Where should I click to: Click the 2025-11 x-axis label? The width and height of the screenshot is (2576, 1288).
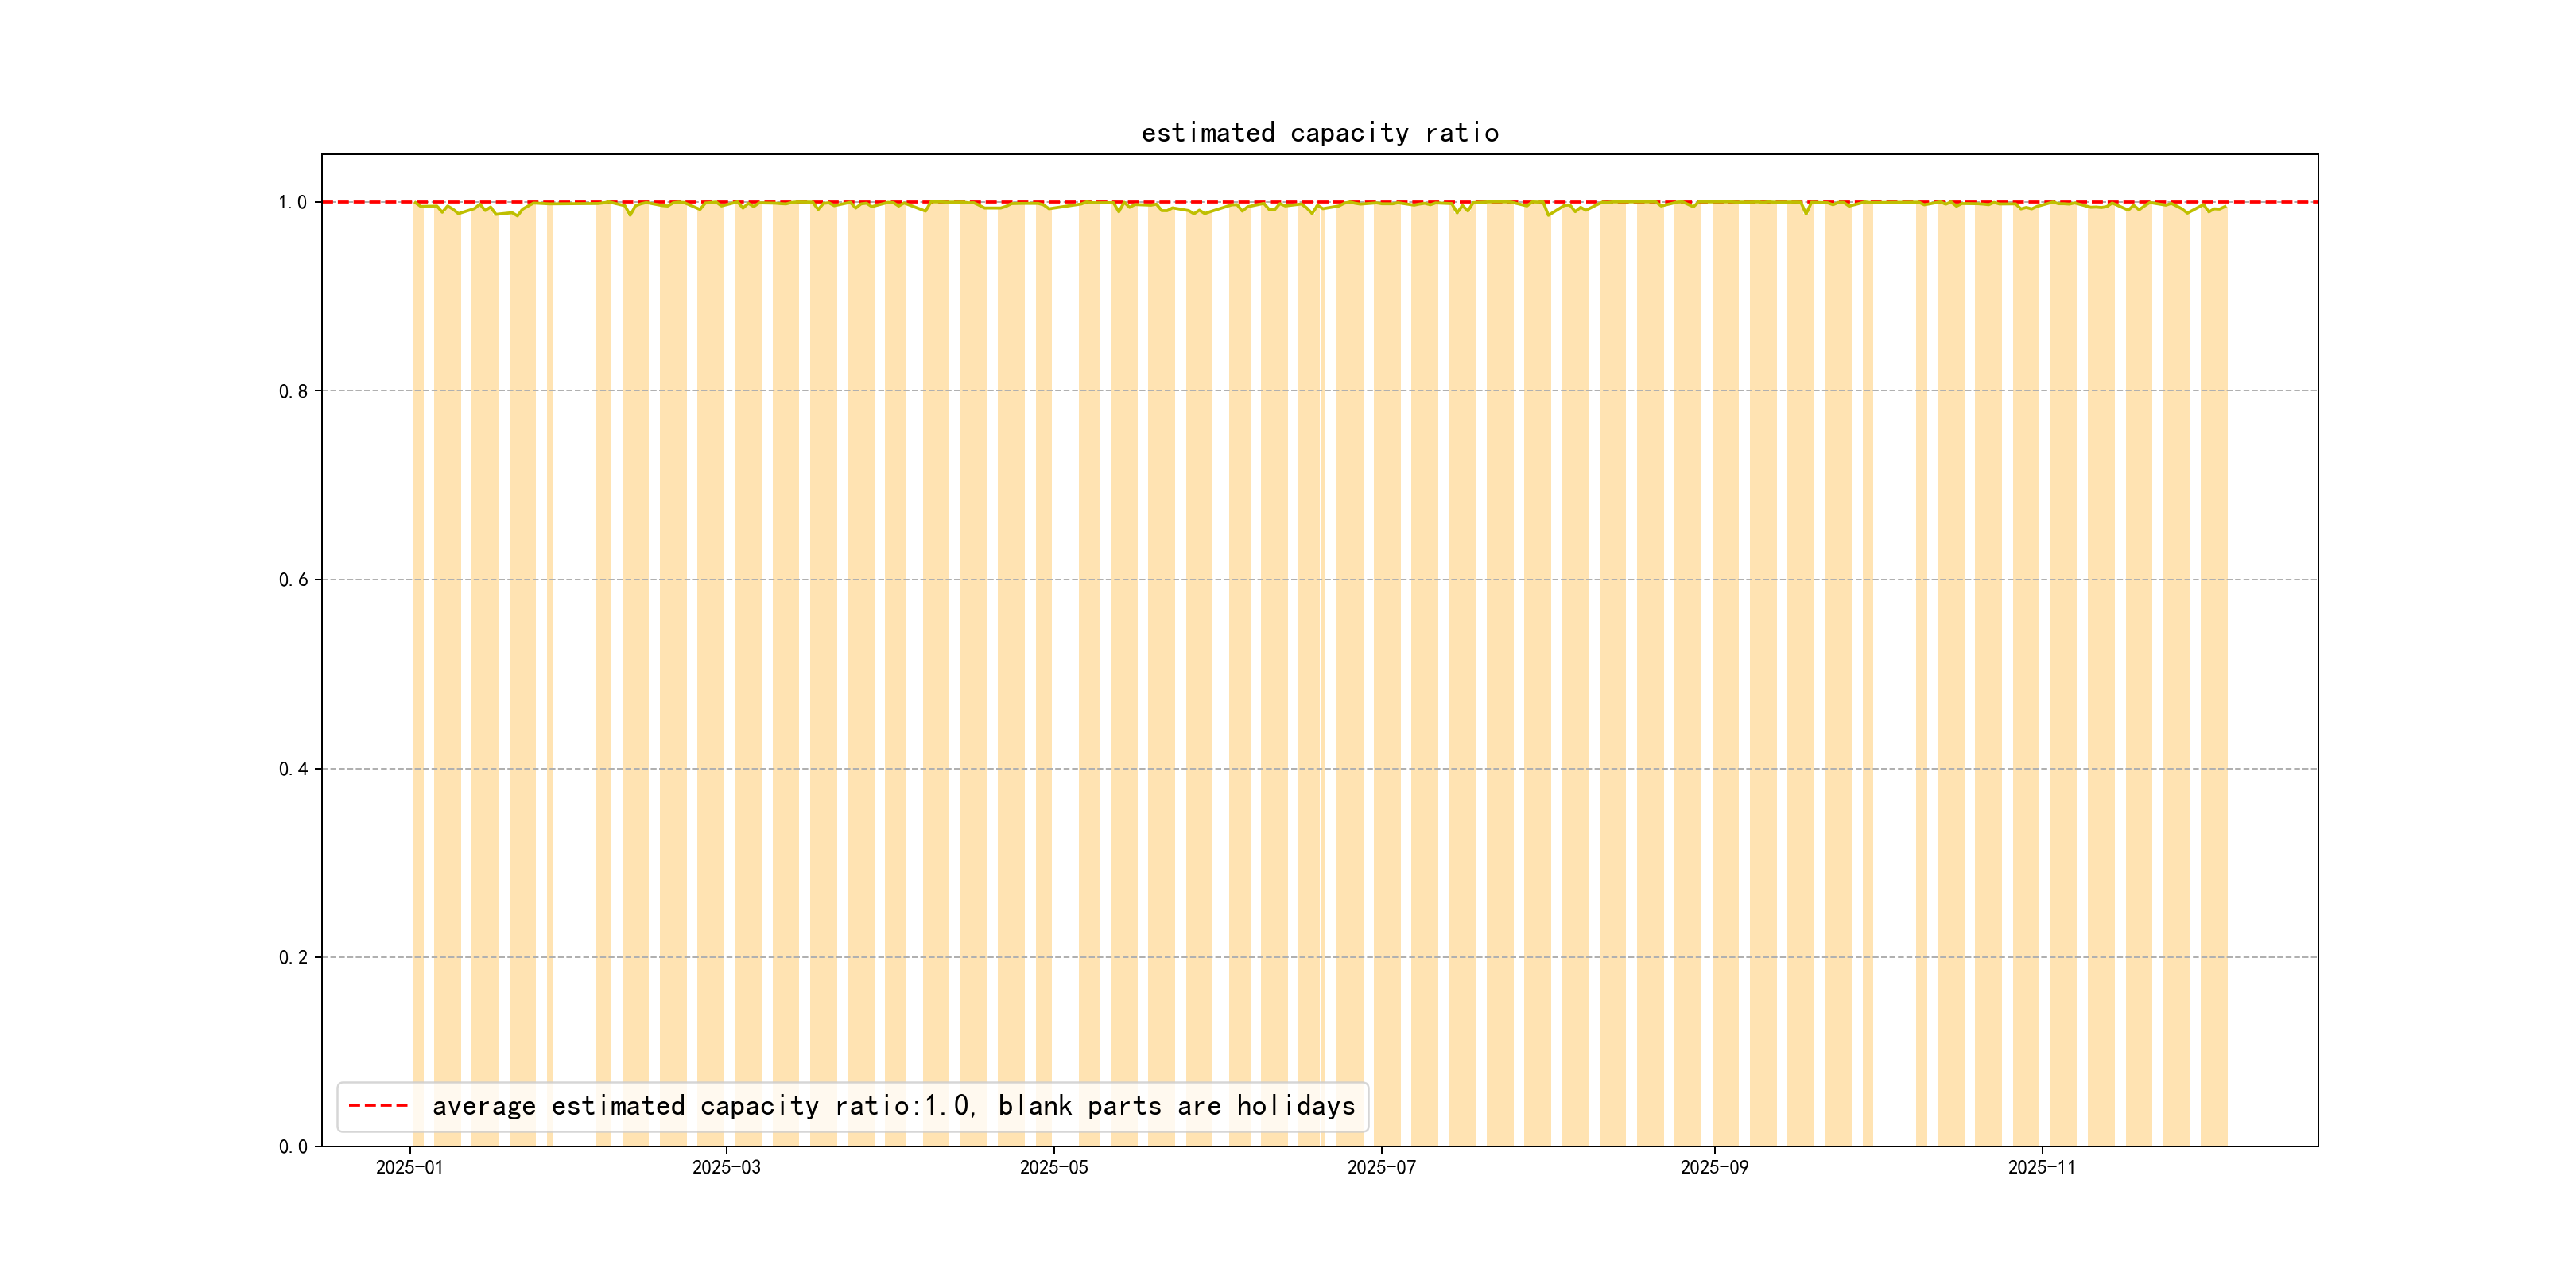2041,1167
